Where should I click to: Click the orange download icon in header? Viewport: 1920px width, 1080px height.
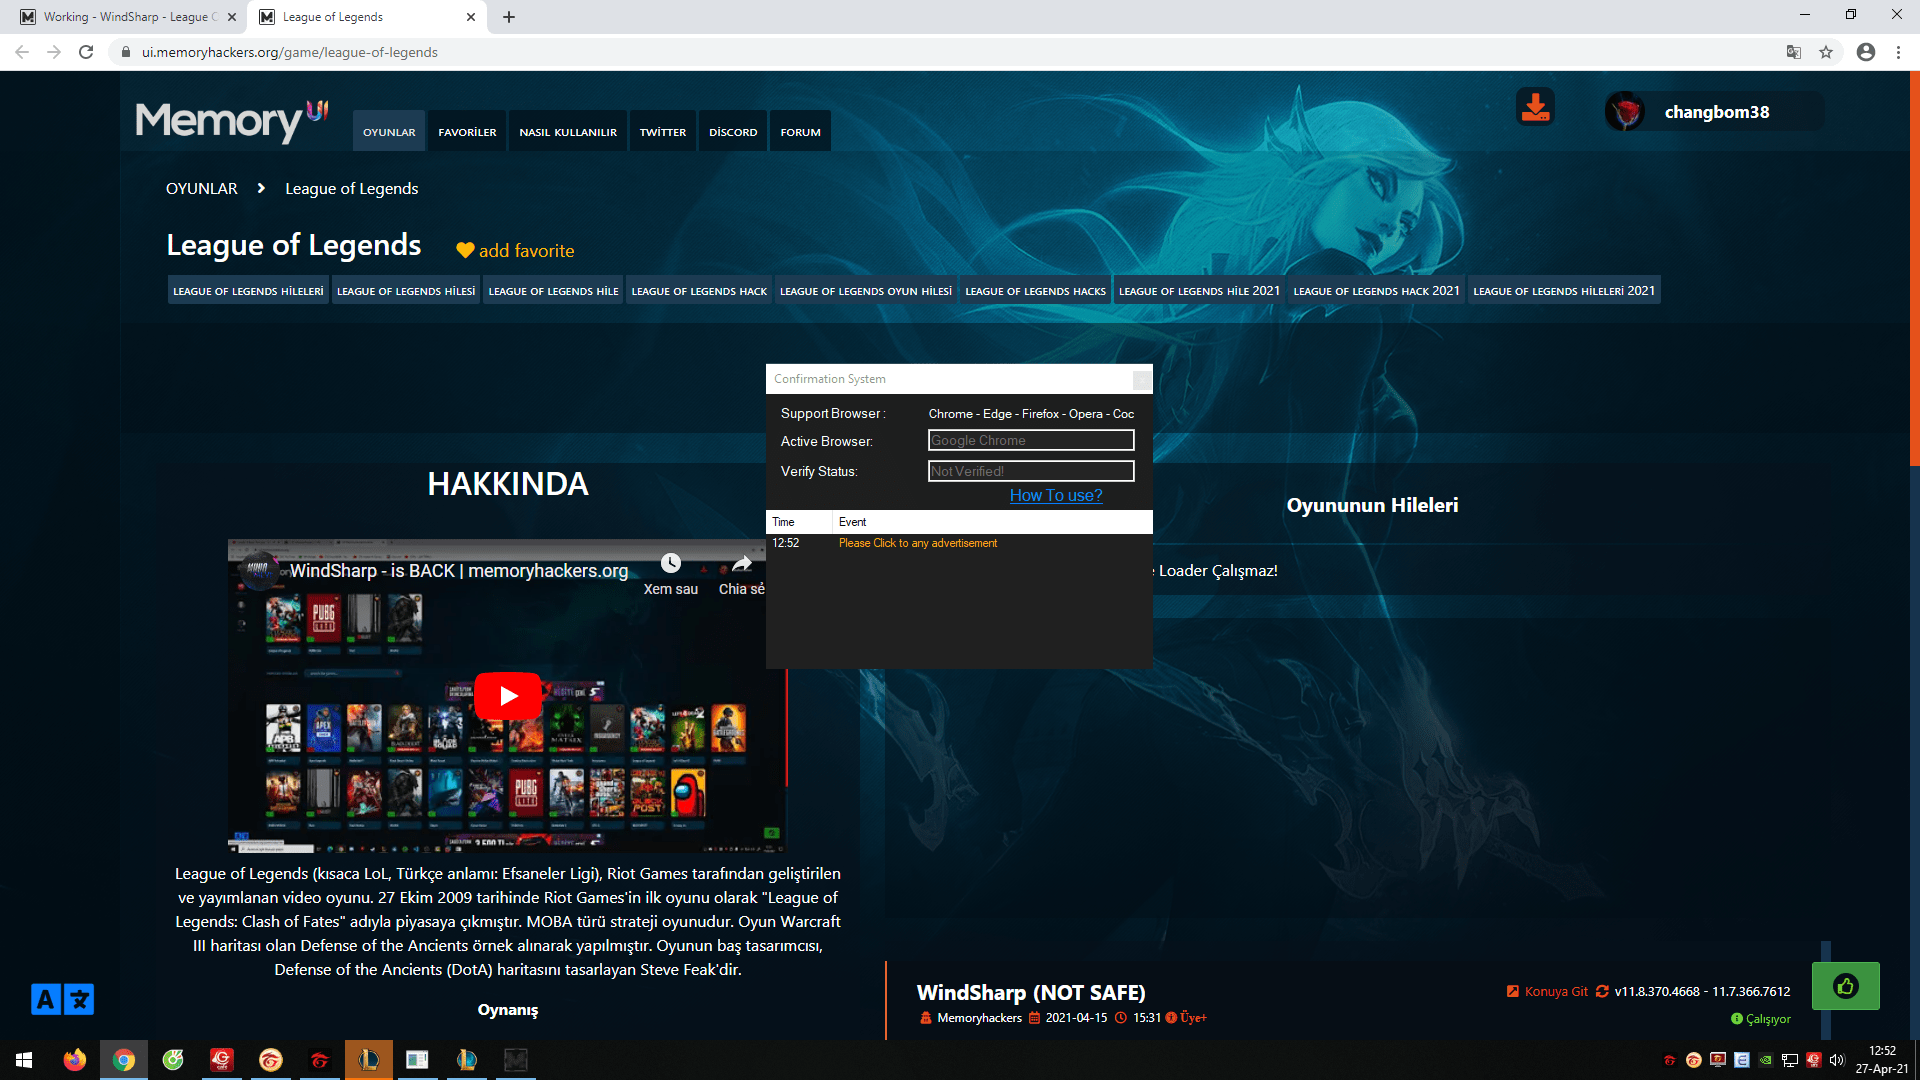[1535, 107]
